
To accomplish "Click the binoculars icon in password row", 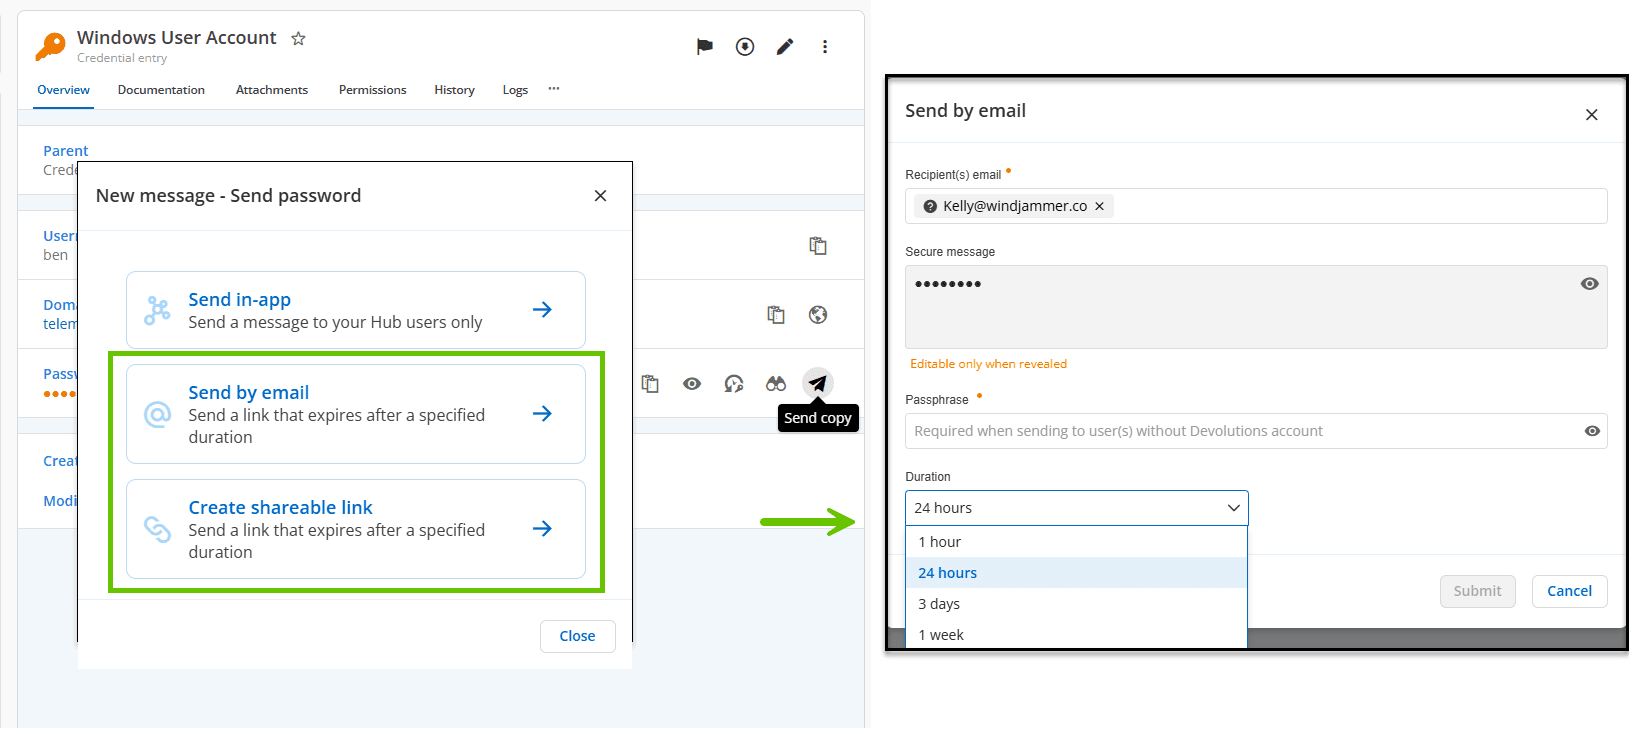I will 776,384.
